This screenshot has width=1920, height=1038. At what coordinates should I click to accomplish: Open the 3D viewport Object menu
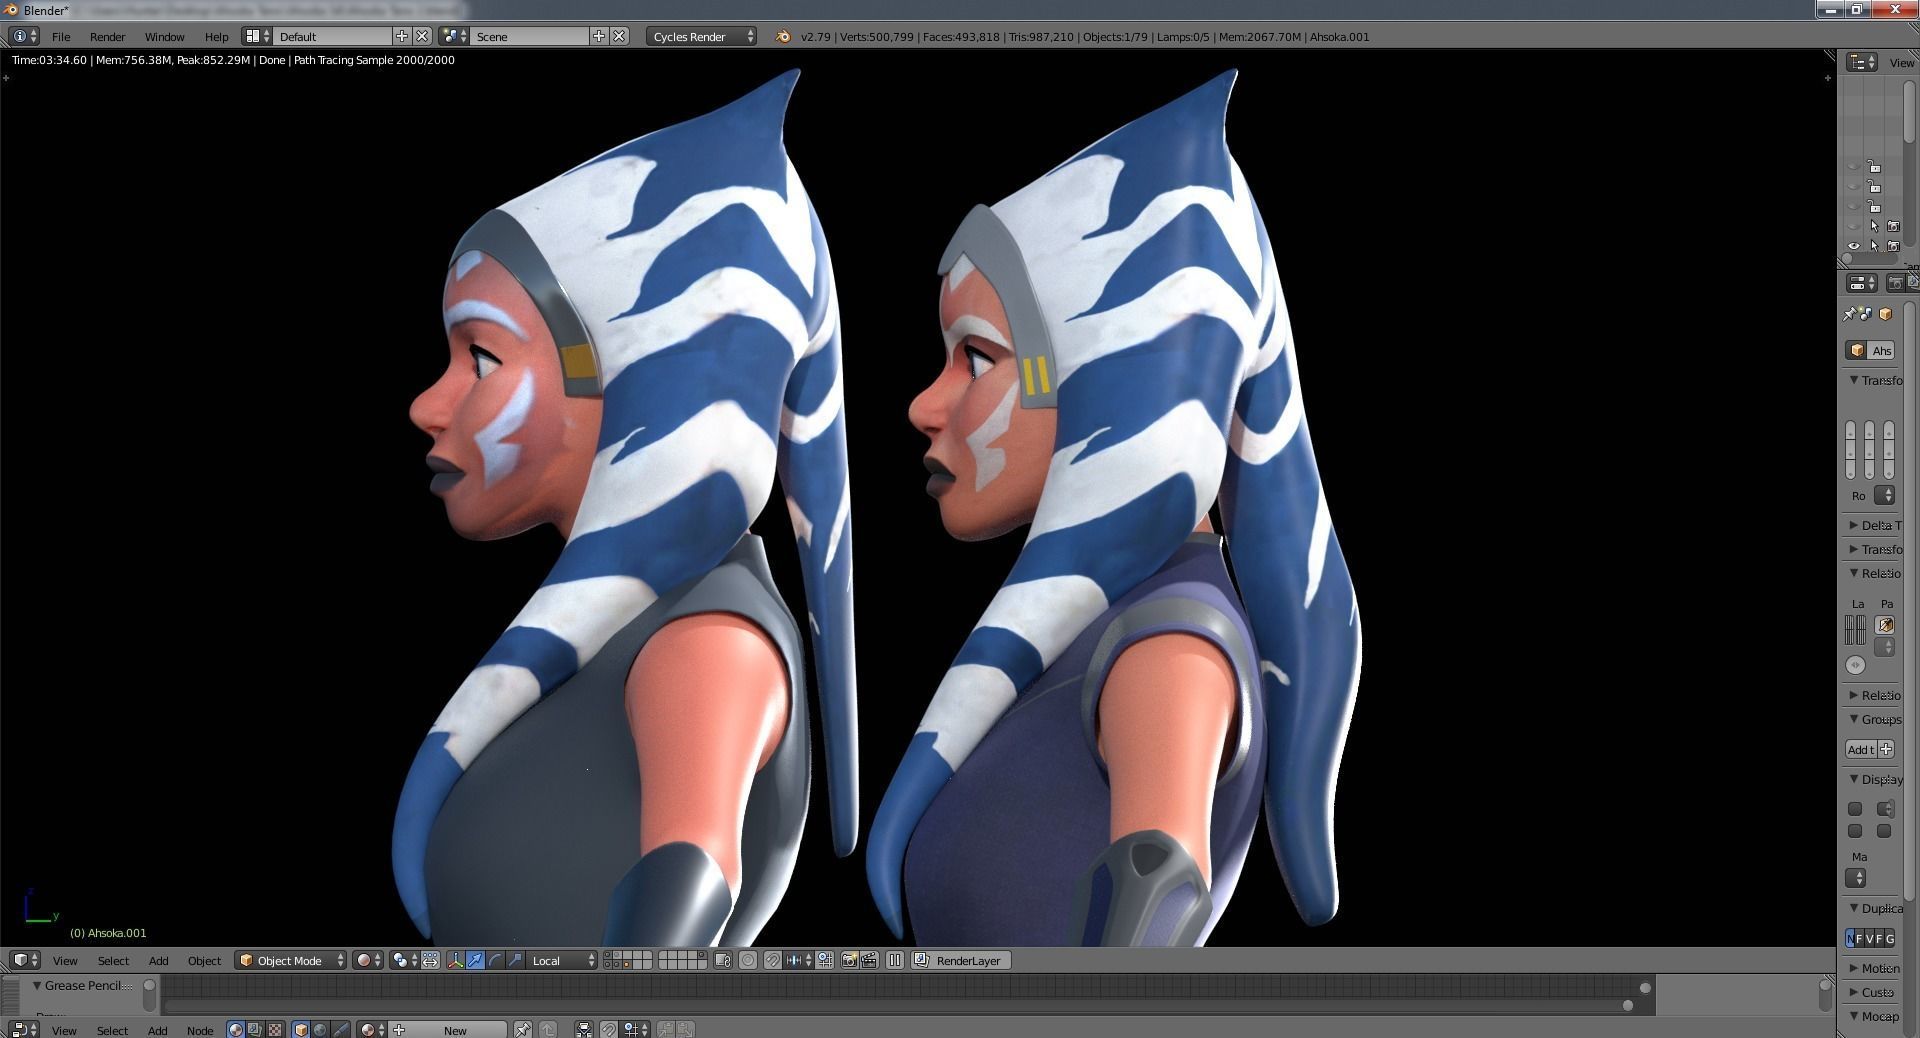click(204, 961)
